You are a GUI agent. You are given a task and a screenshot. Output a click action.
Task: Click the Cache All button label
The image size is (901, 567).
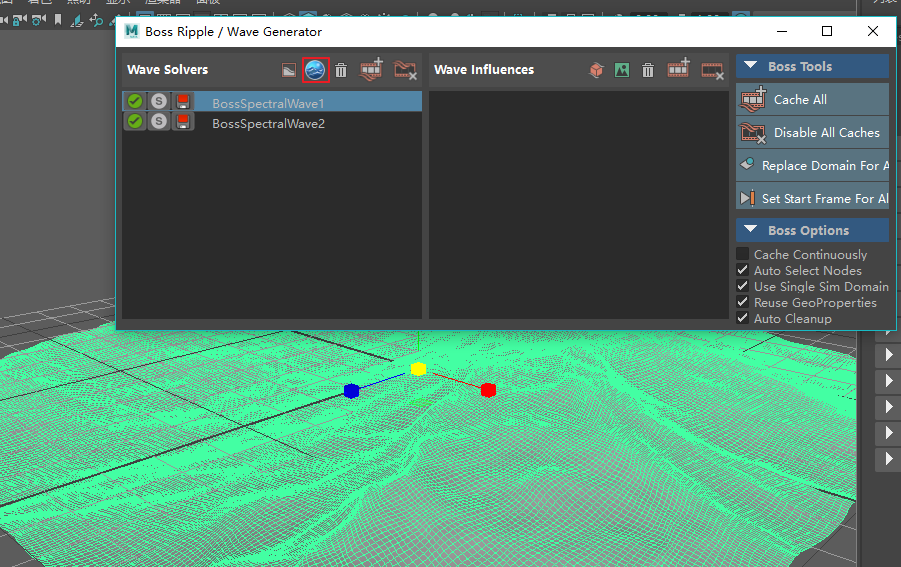tap(800, 99)
